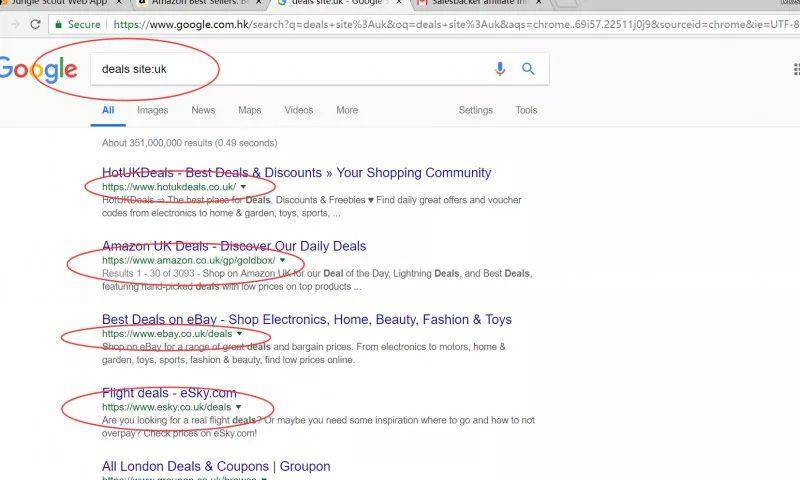This screenshot has width=800, height=480.
Task: Expand dropdown arrow next to amazon.co.uk/gp/goldbox URL
Action: (x=283, y=261)
